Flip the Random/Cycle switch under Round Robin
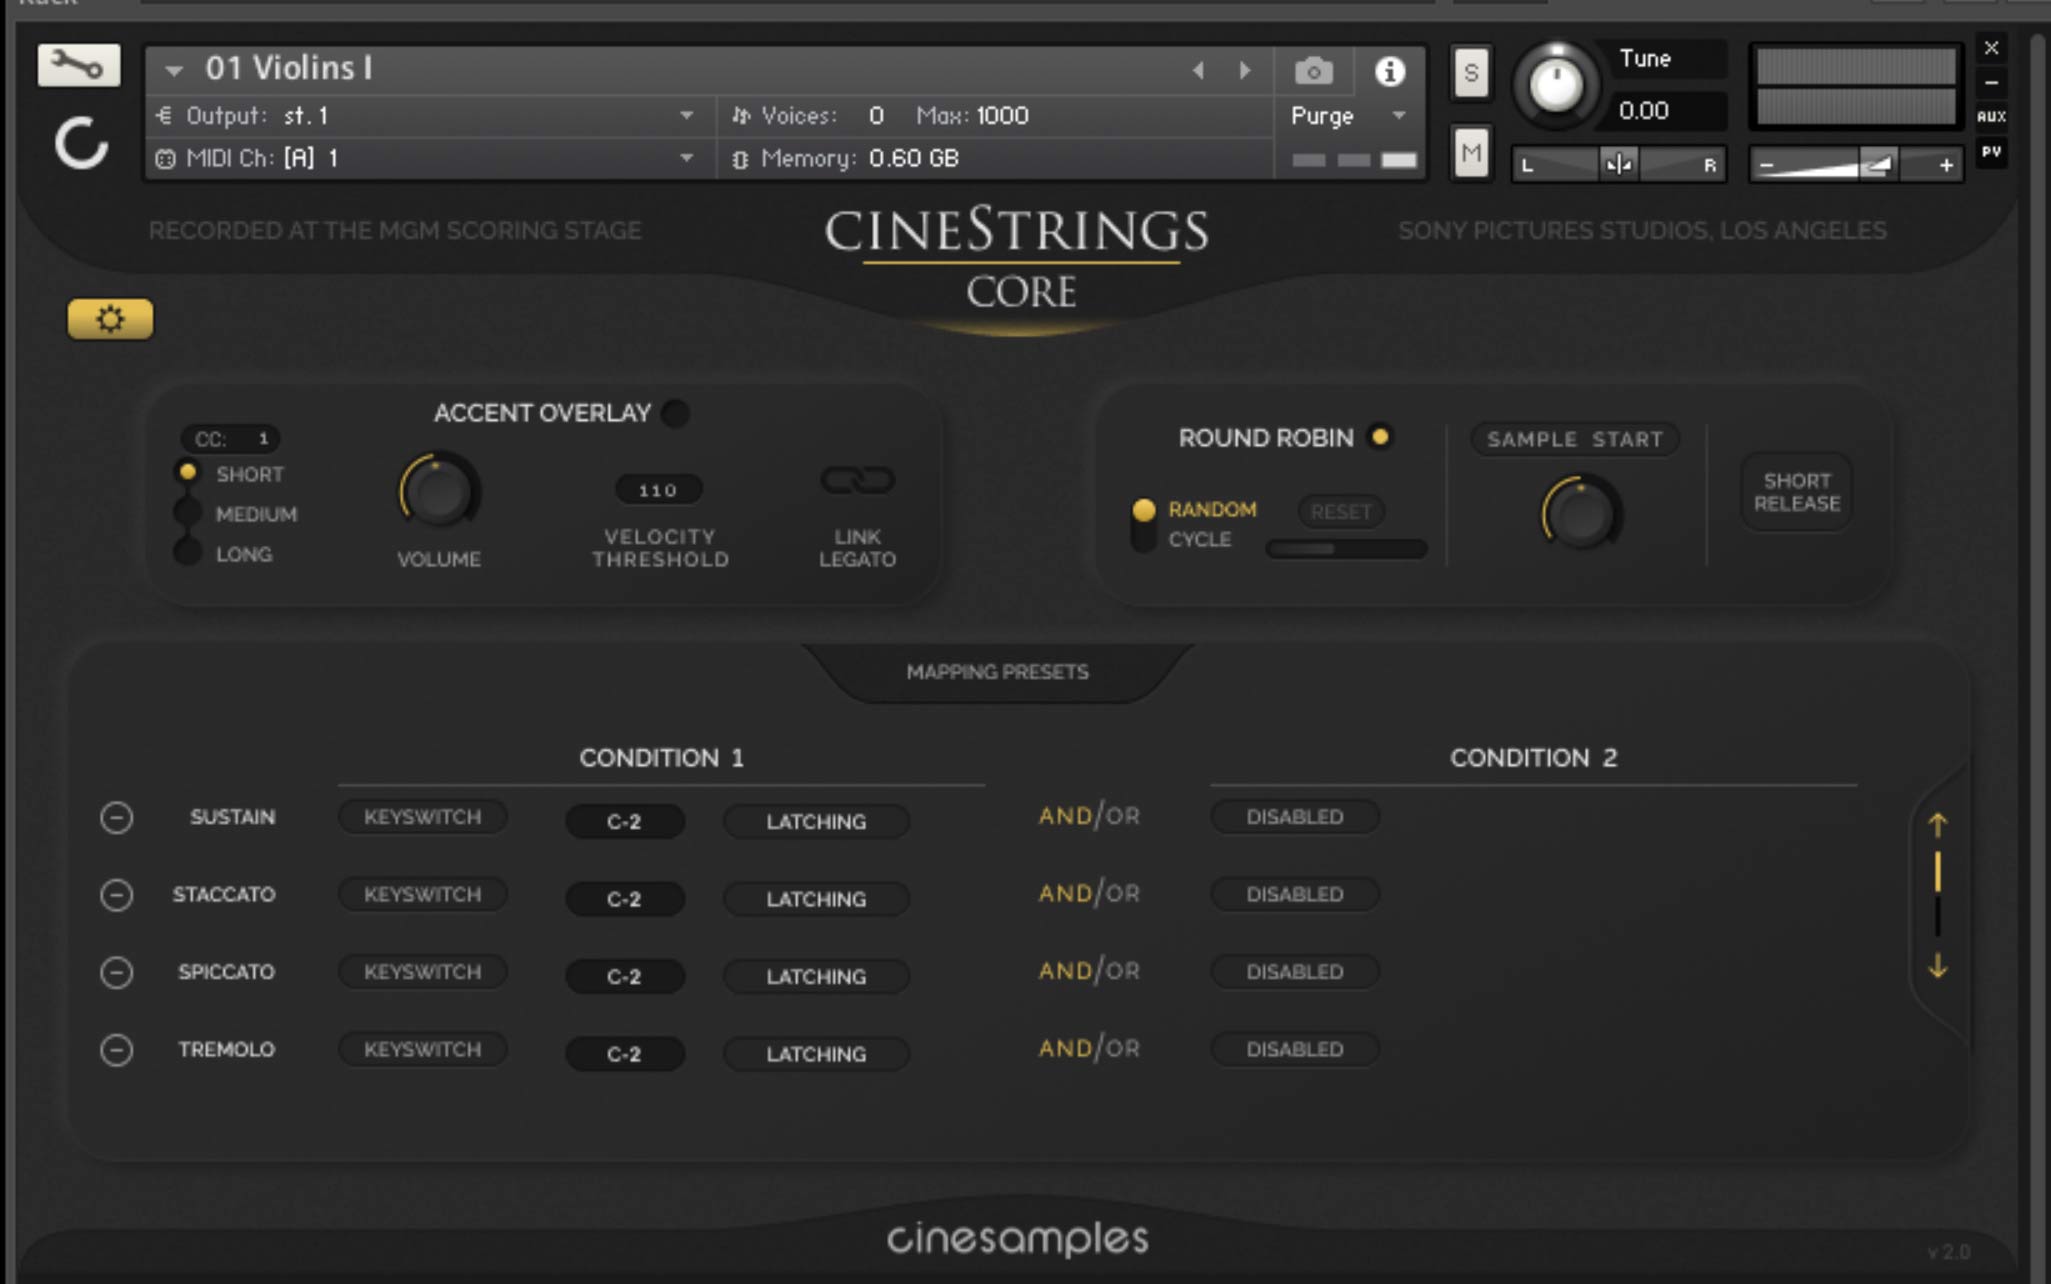The image size is (2051, 1284). [x=1145, y=524]
